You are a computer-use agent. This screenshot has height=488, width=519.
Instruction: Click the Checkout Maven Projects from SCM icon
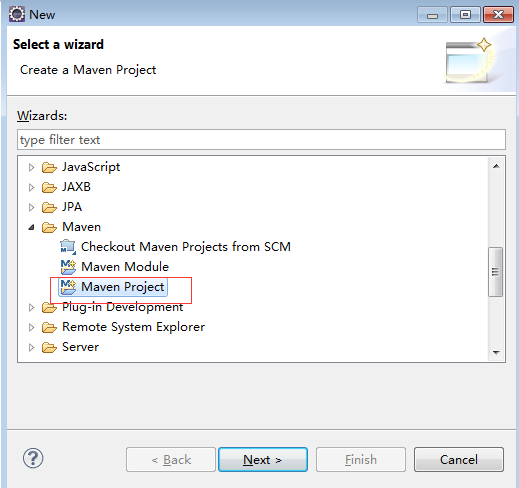pyautogui.click(x=68, y=247)
